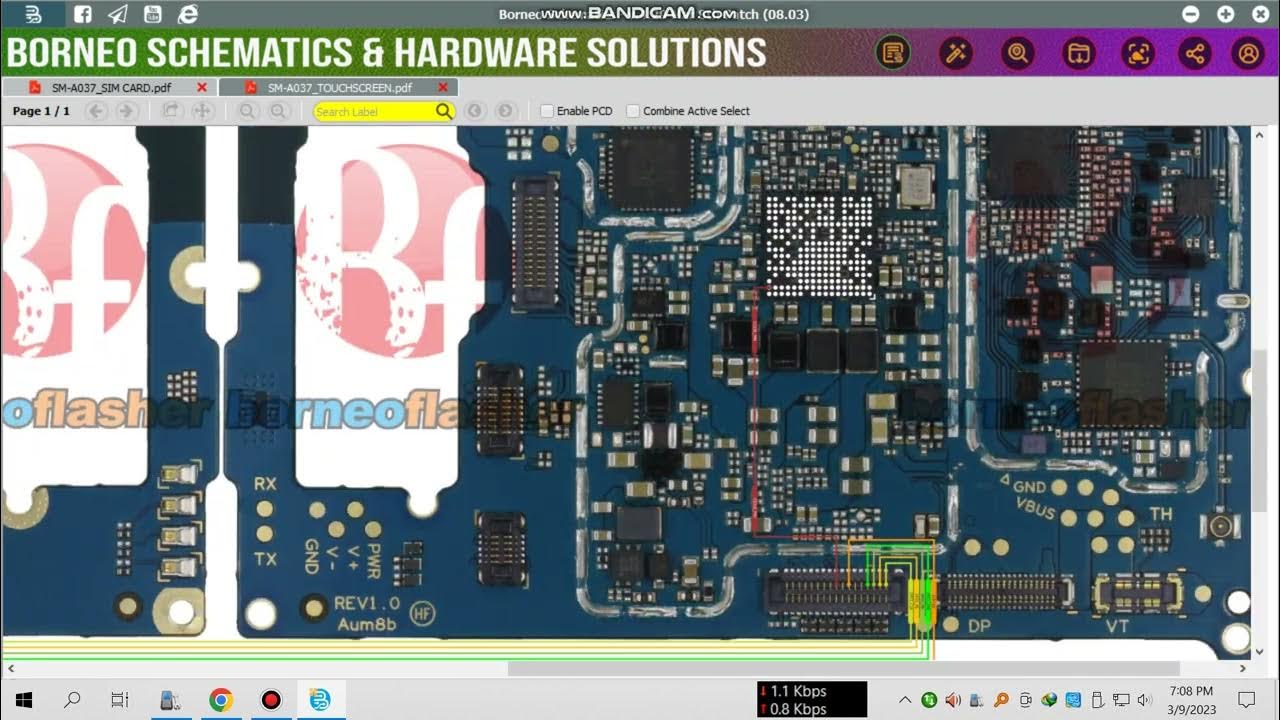Click the rotate page toolbar icon
The image size is (1280, 720).
[x=171, y=111]
